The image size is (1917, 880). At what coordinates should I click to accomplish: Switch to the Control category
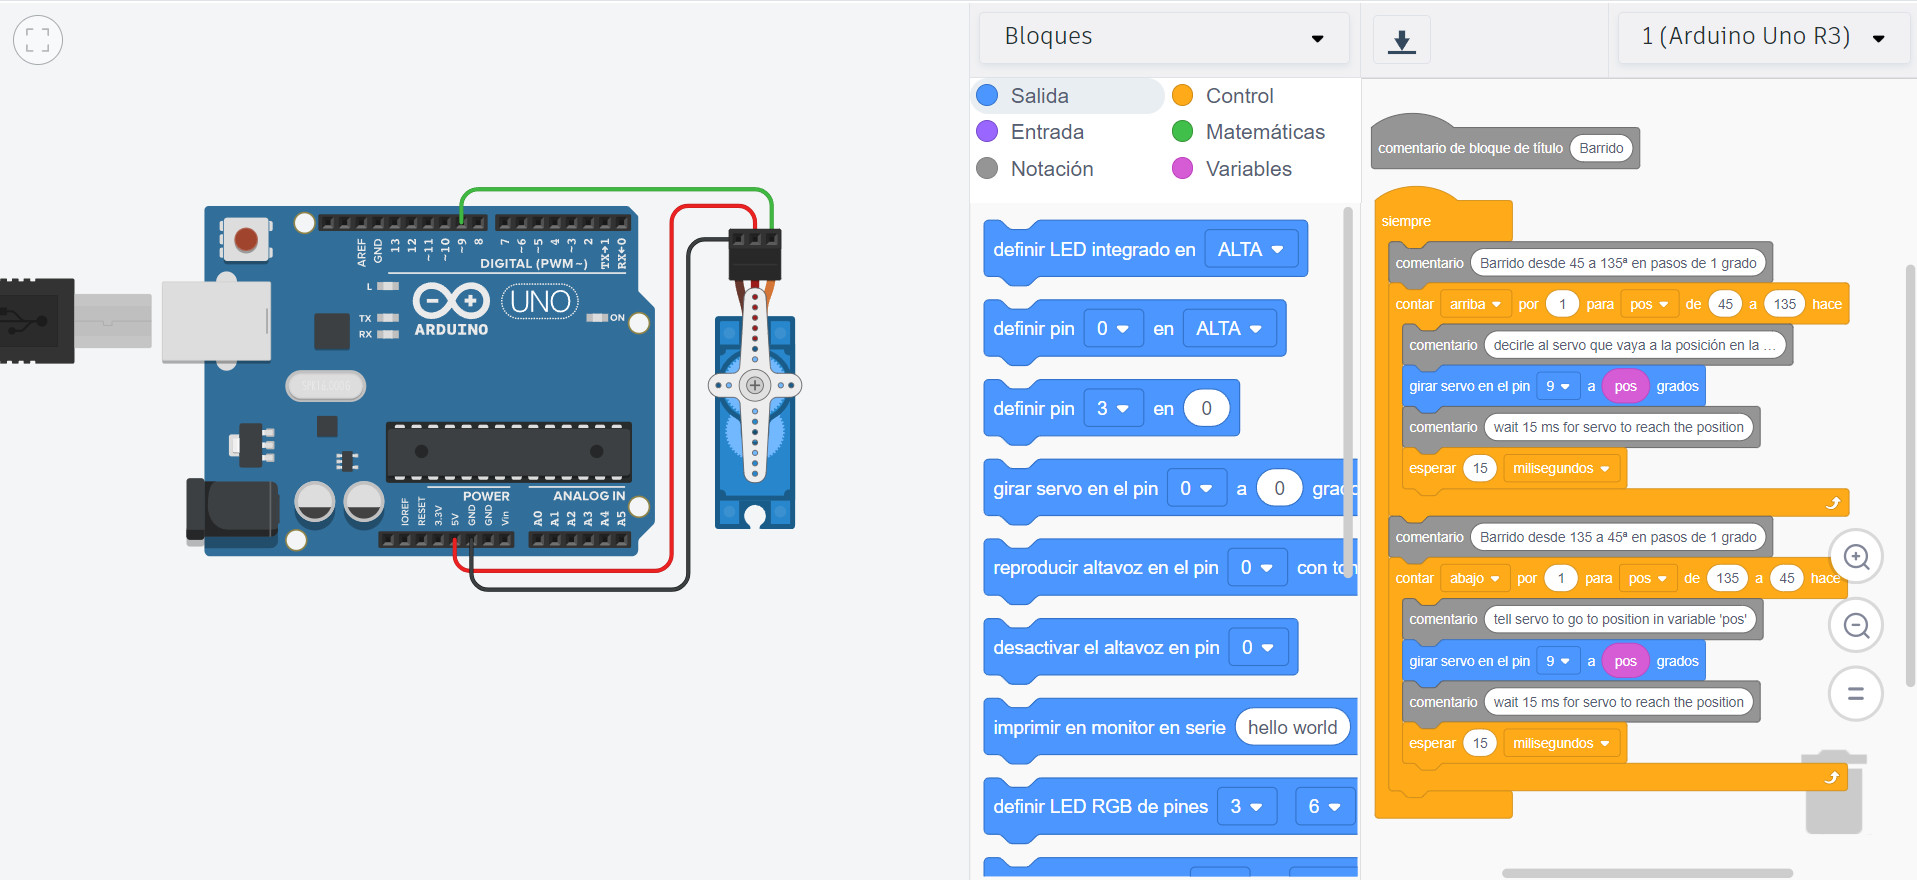point(1239,96)
